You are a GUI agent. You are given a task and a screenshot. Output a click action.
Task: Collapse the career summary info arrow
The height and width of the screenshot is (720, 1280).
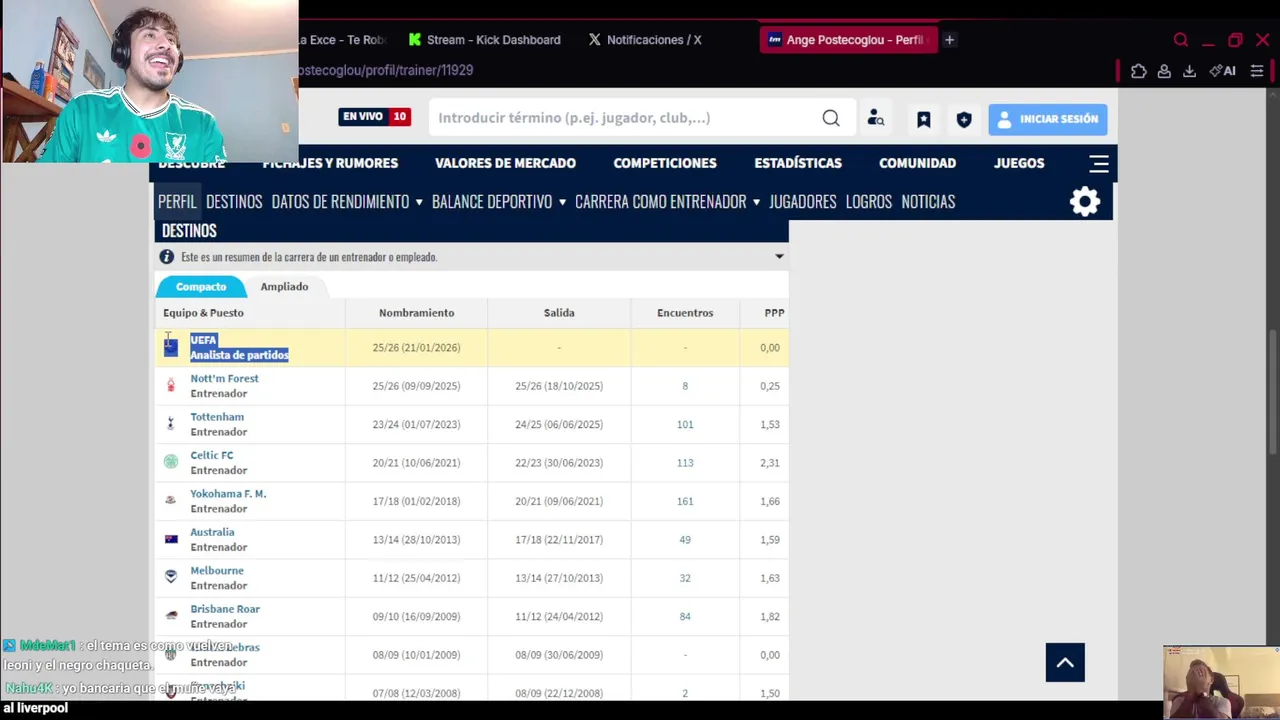point(779,257)
